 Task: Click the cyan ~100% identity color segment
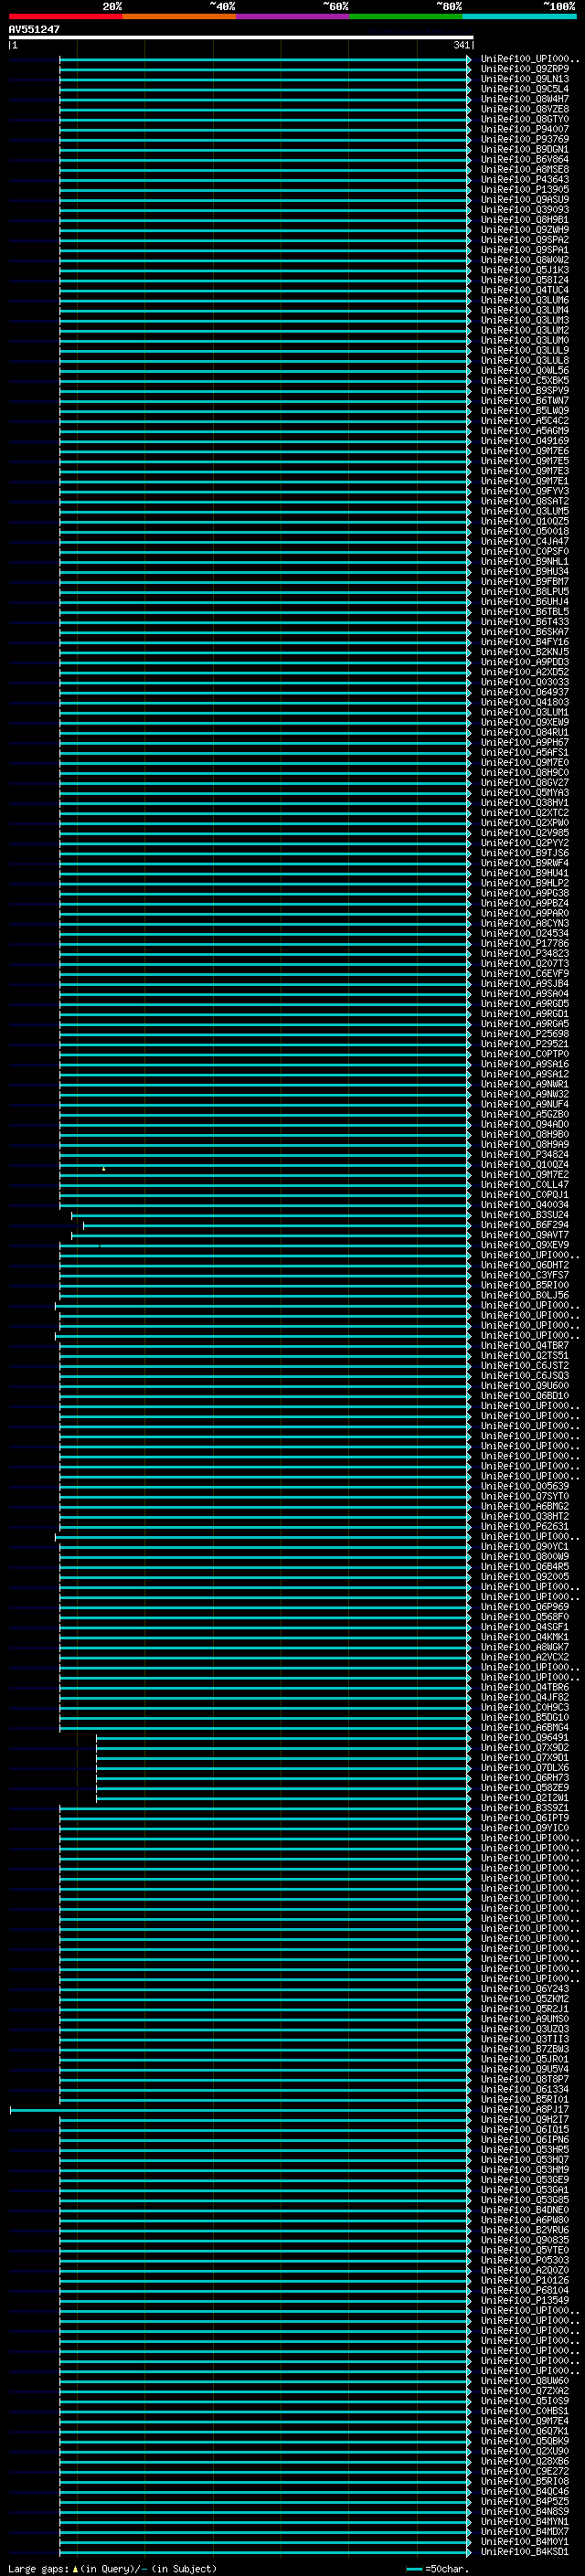click(519, 16)
